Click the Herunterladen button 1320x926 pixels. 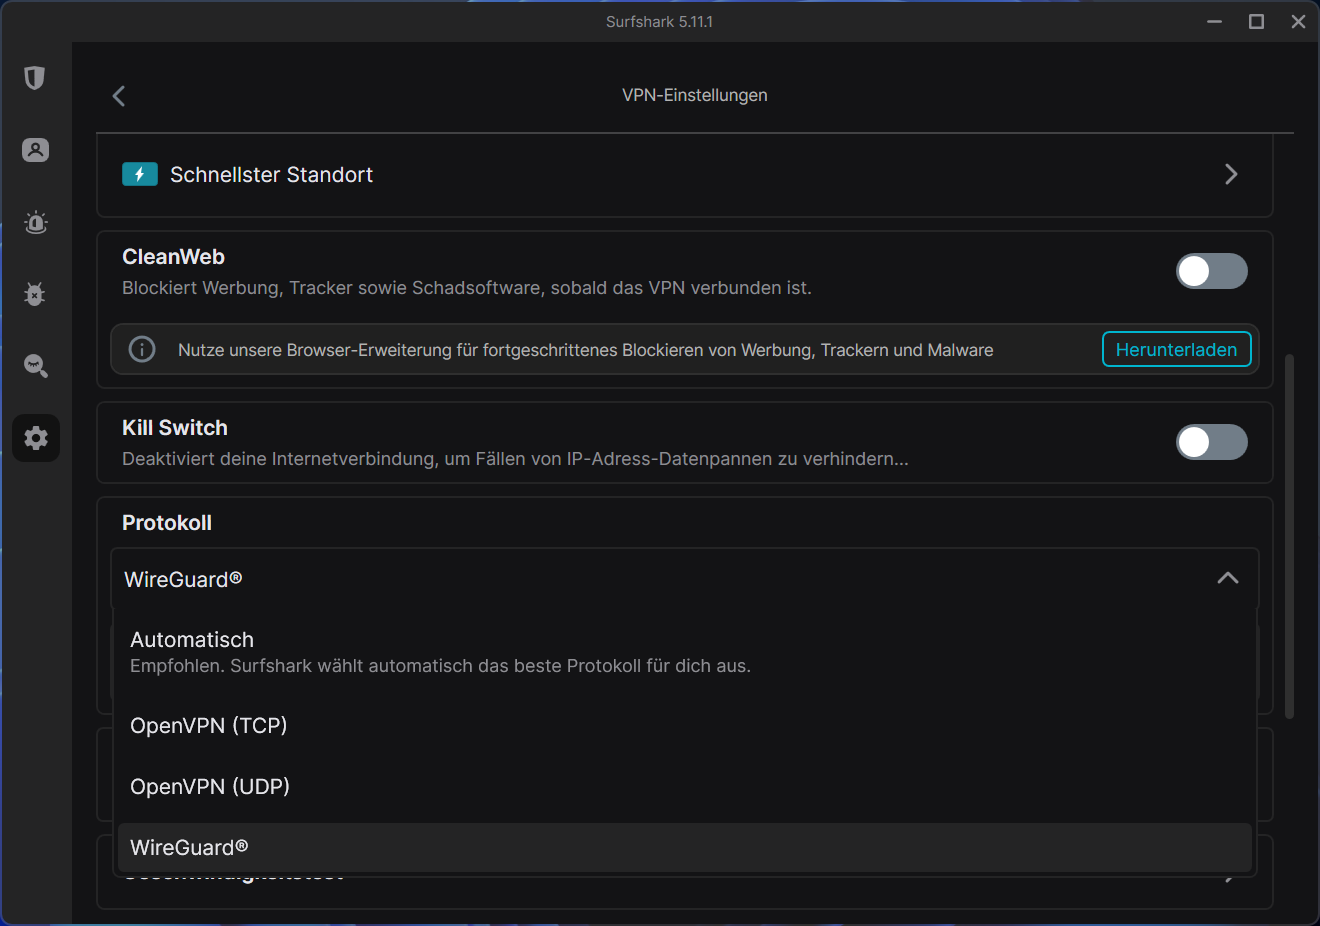pyautogui.click(x=1176, y=349)
